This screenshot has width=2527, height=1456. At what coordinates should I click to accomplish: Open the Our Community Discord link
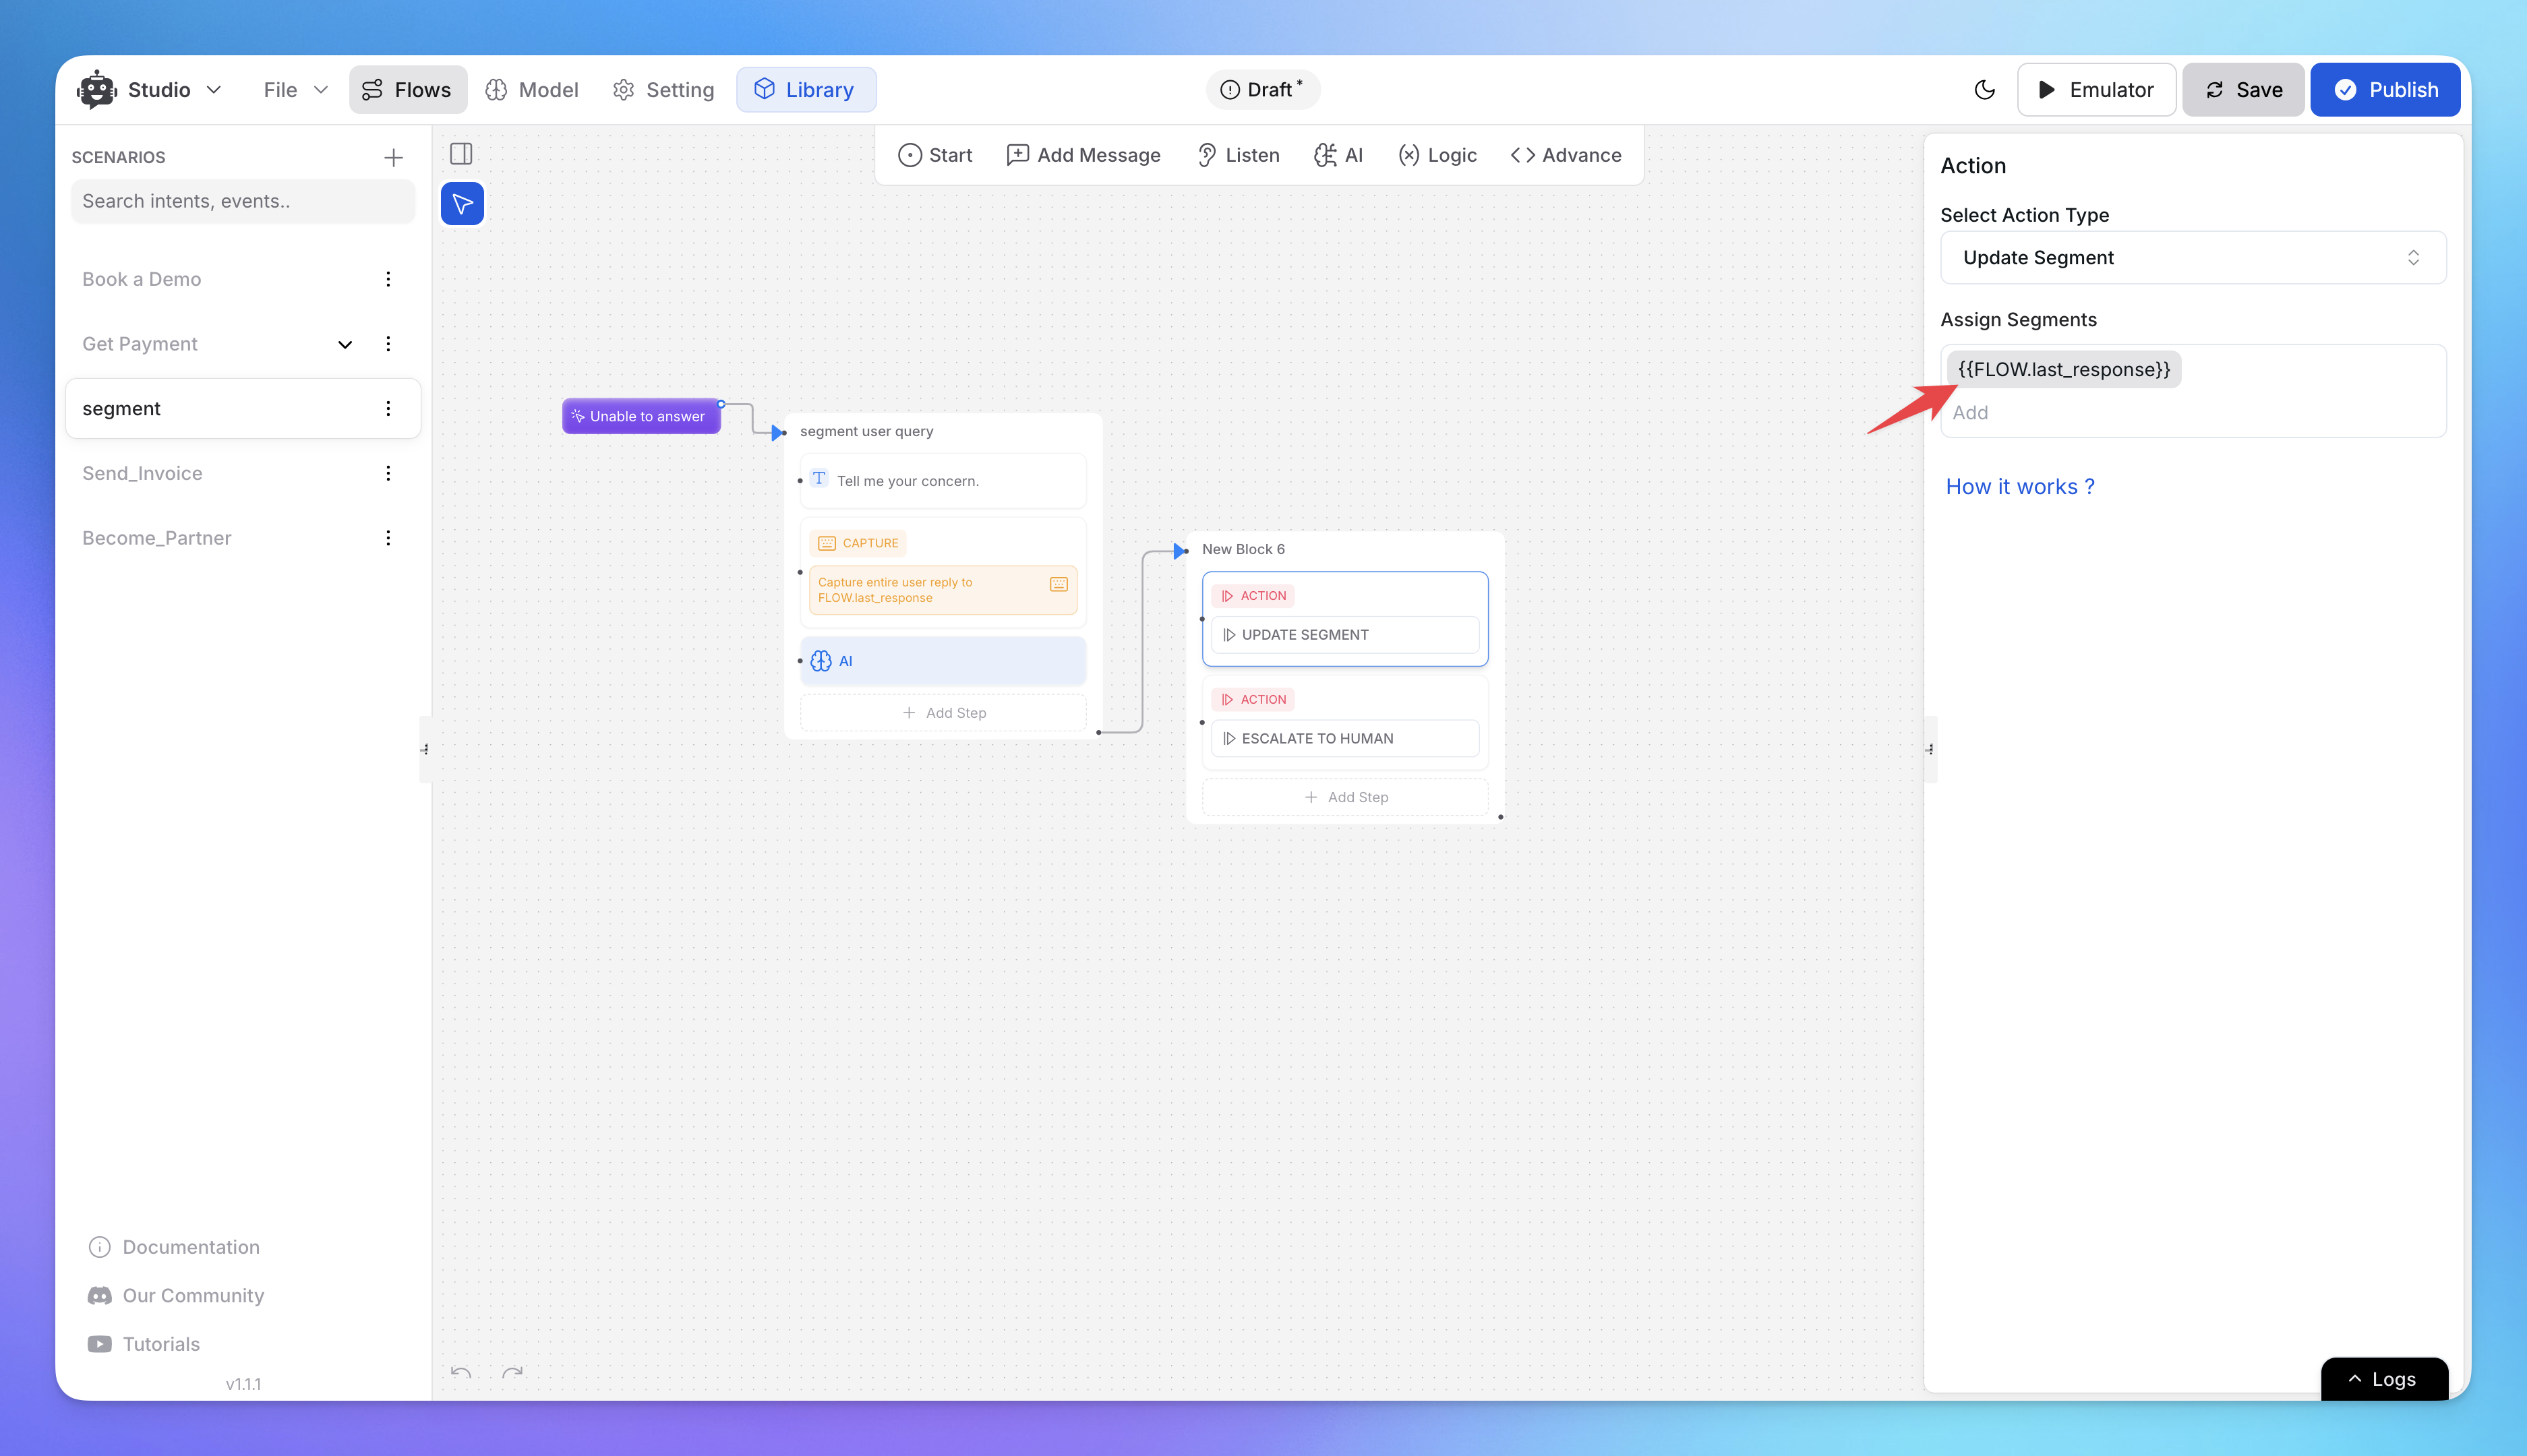[176, 1296]
